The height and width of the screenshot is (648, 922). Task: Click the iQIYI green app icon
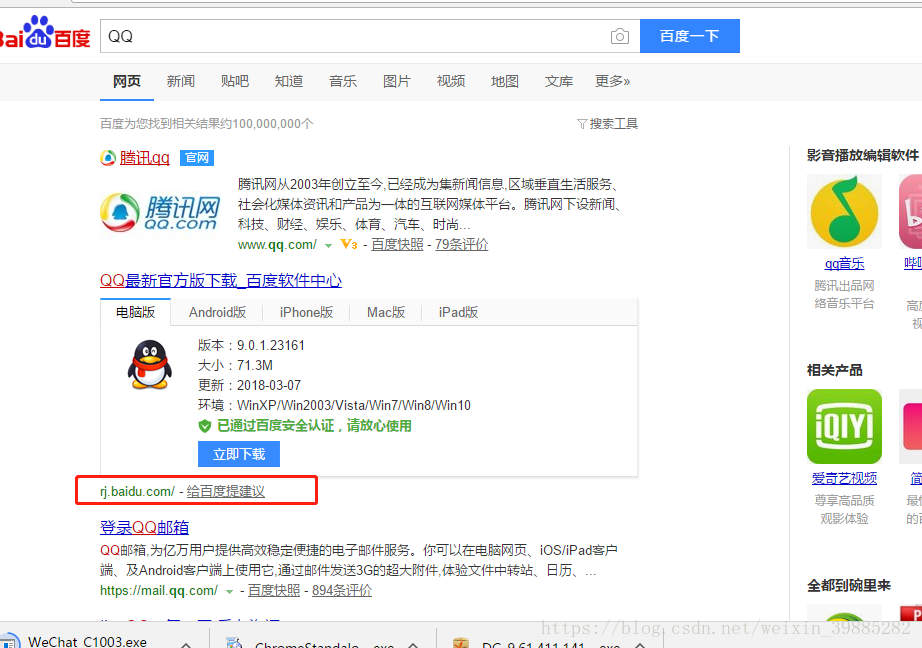844,426
